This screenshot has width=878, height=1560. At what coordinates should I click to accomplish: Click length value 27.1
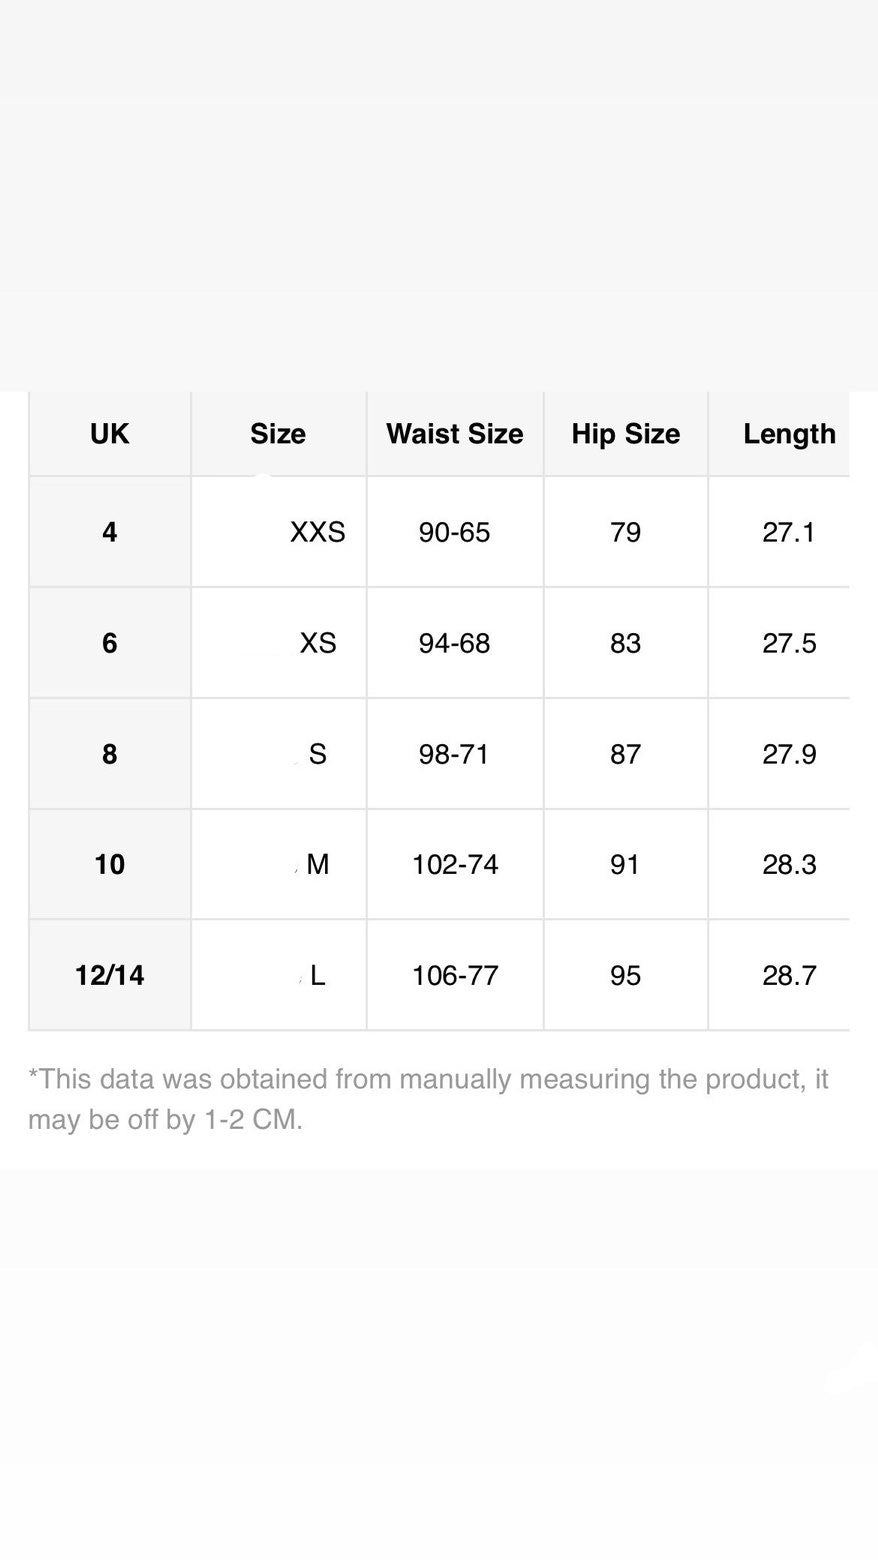click(x=789, y=532)
